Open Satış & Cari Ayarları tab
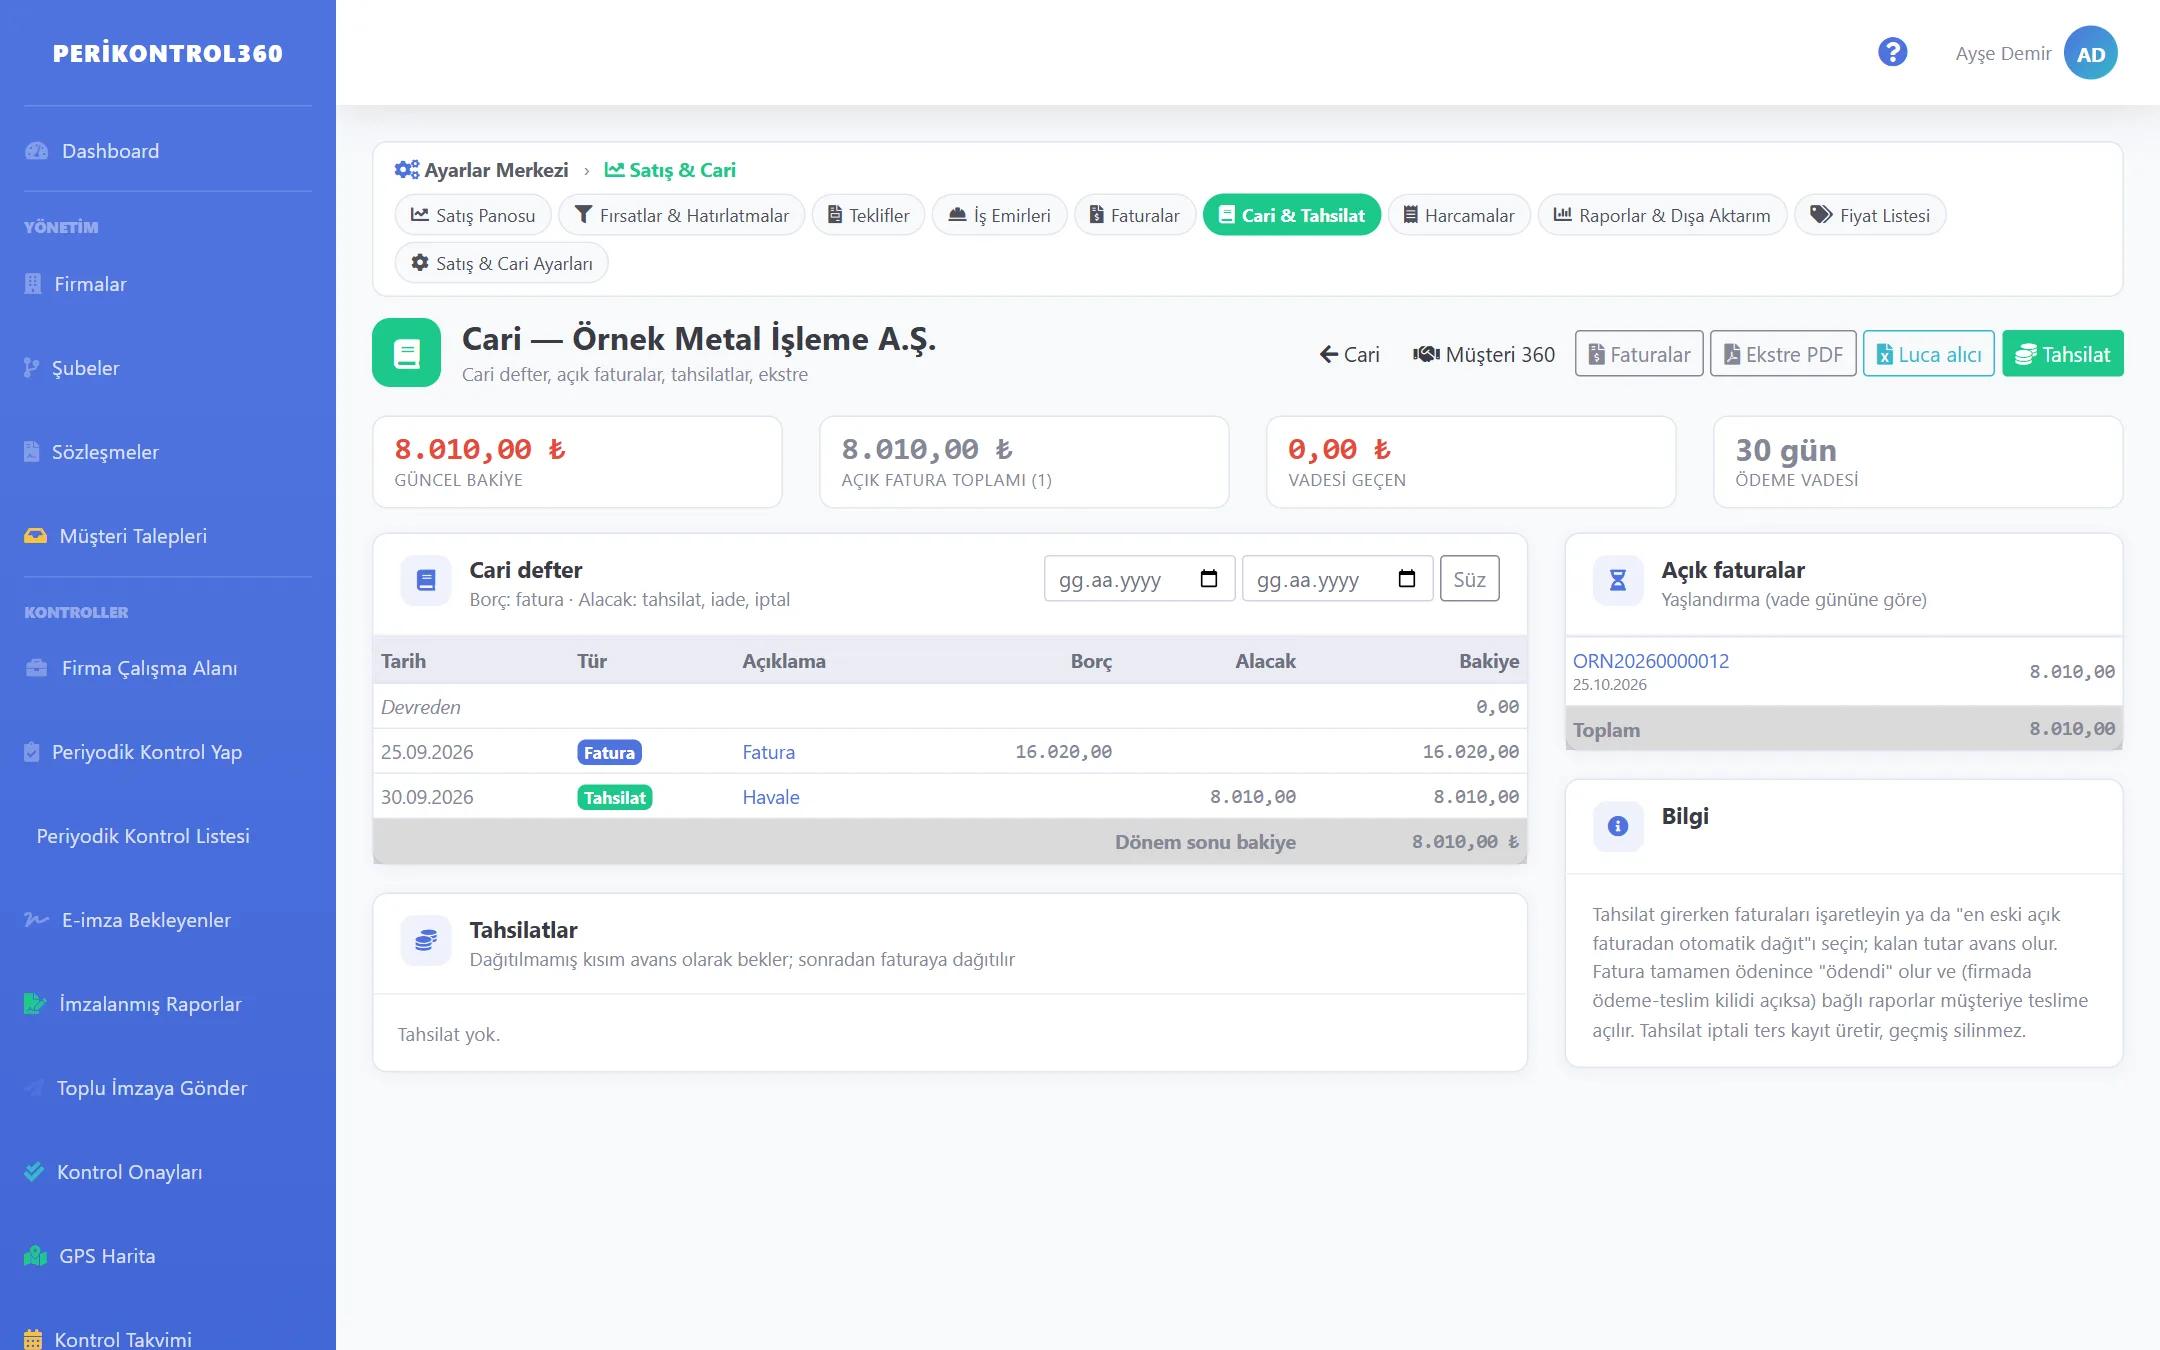The image size is (2160, 1350). 502,263
